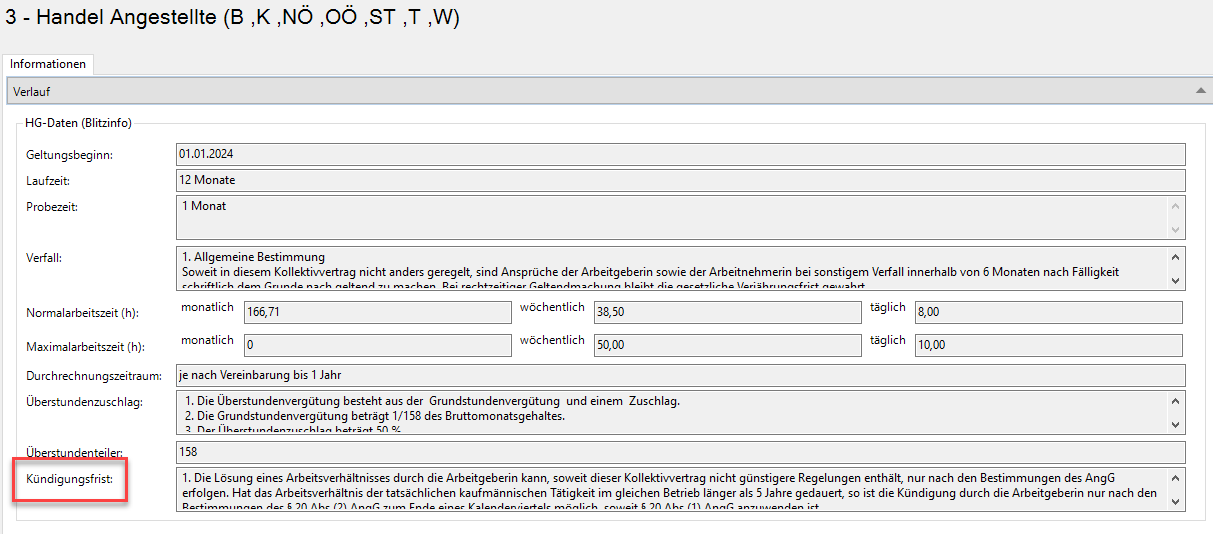This screenshot has width=1213, height=534.
Task: Click the Geltungsbeginn date field
Action: click(680, 154)
